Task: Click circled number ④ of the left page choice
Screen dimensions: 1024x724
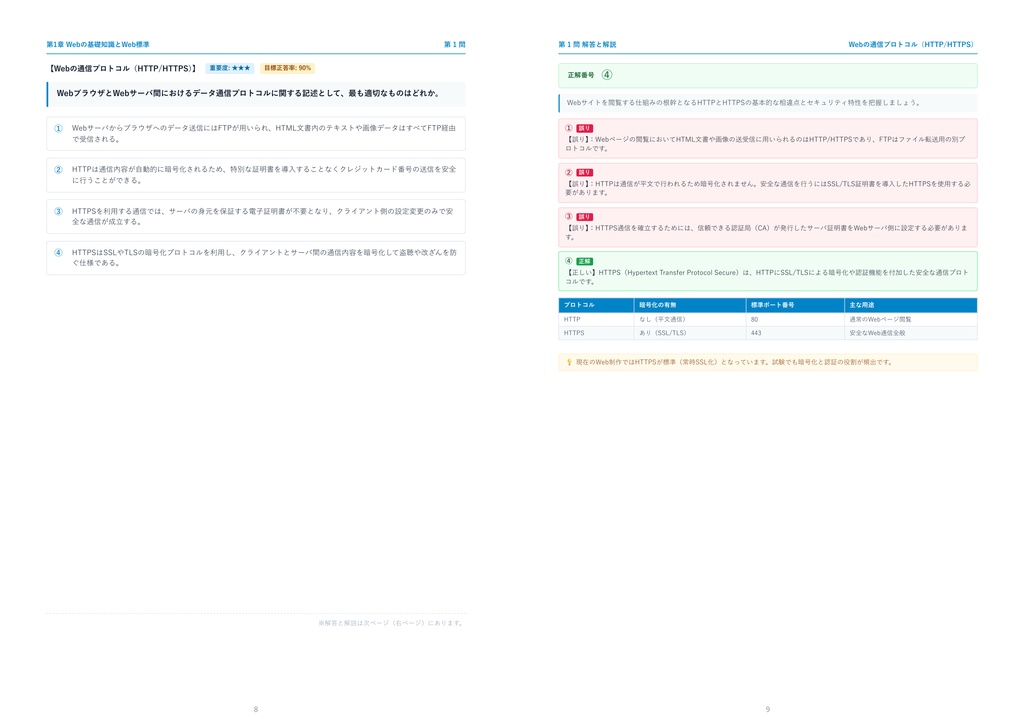Action: [x=58, y=253]
